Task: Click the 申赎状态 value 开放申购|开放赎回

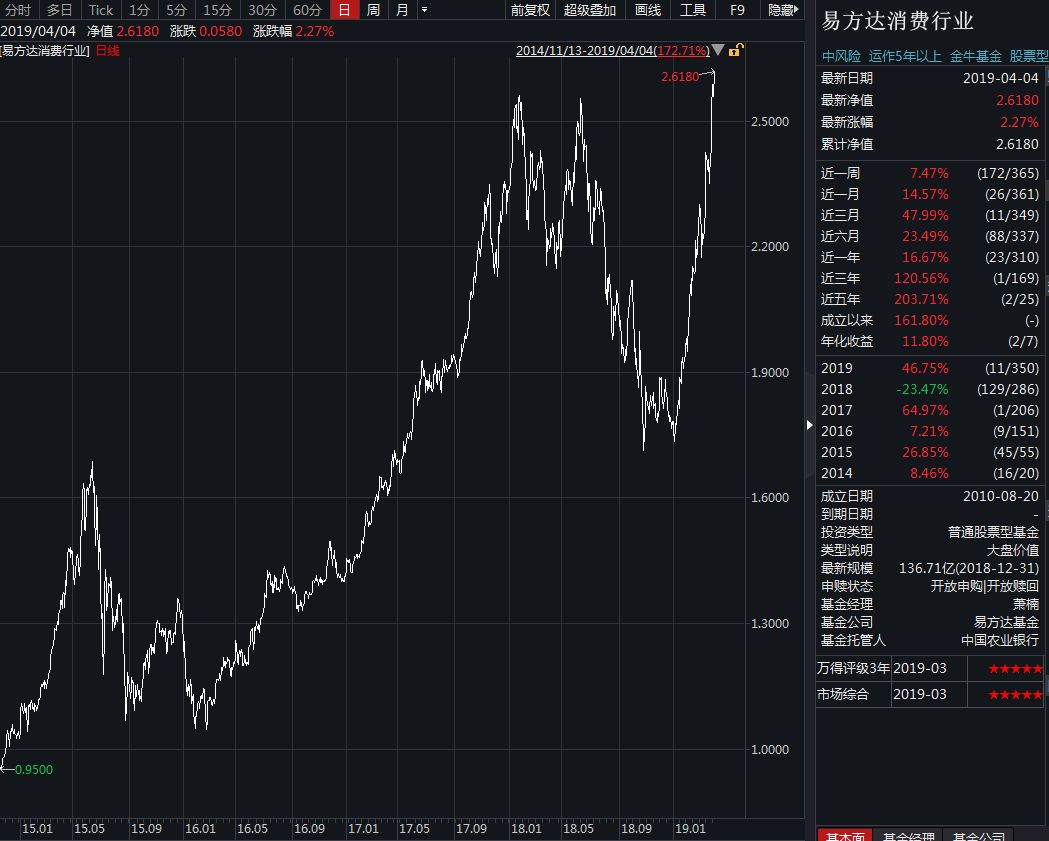Action: point(985,587)
